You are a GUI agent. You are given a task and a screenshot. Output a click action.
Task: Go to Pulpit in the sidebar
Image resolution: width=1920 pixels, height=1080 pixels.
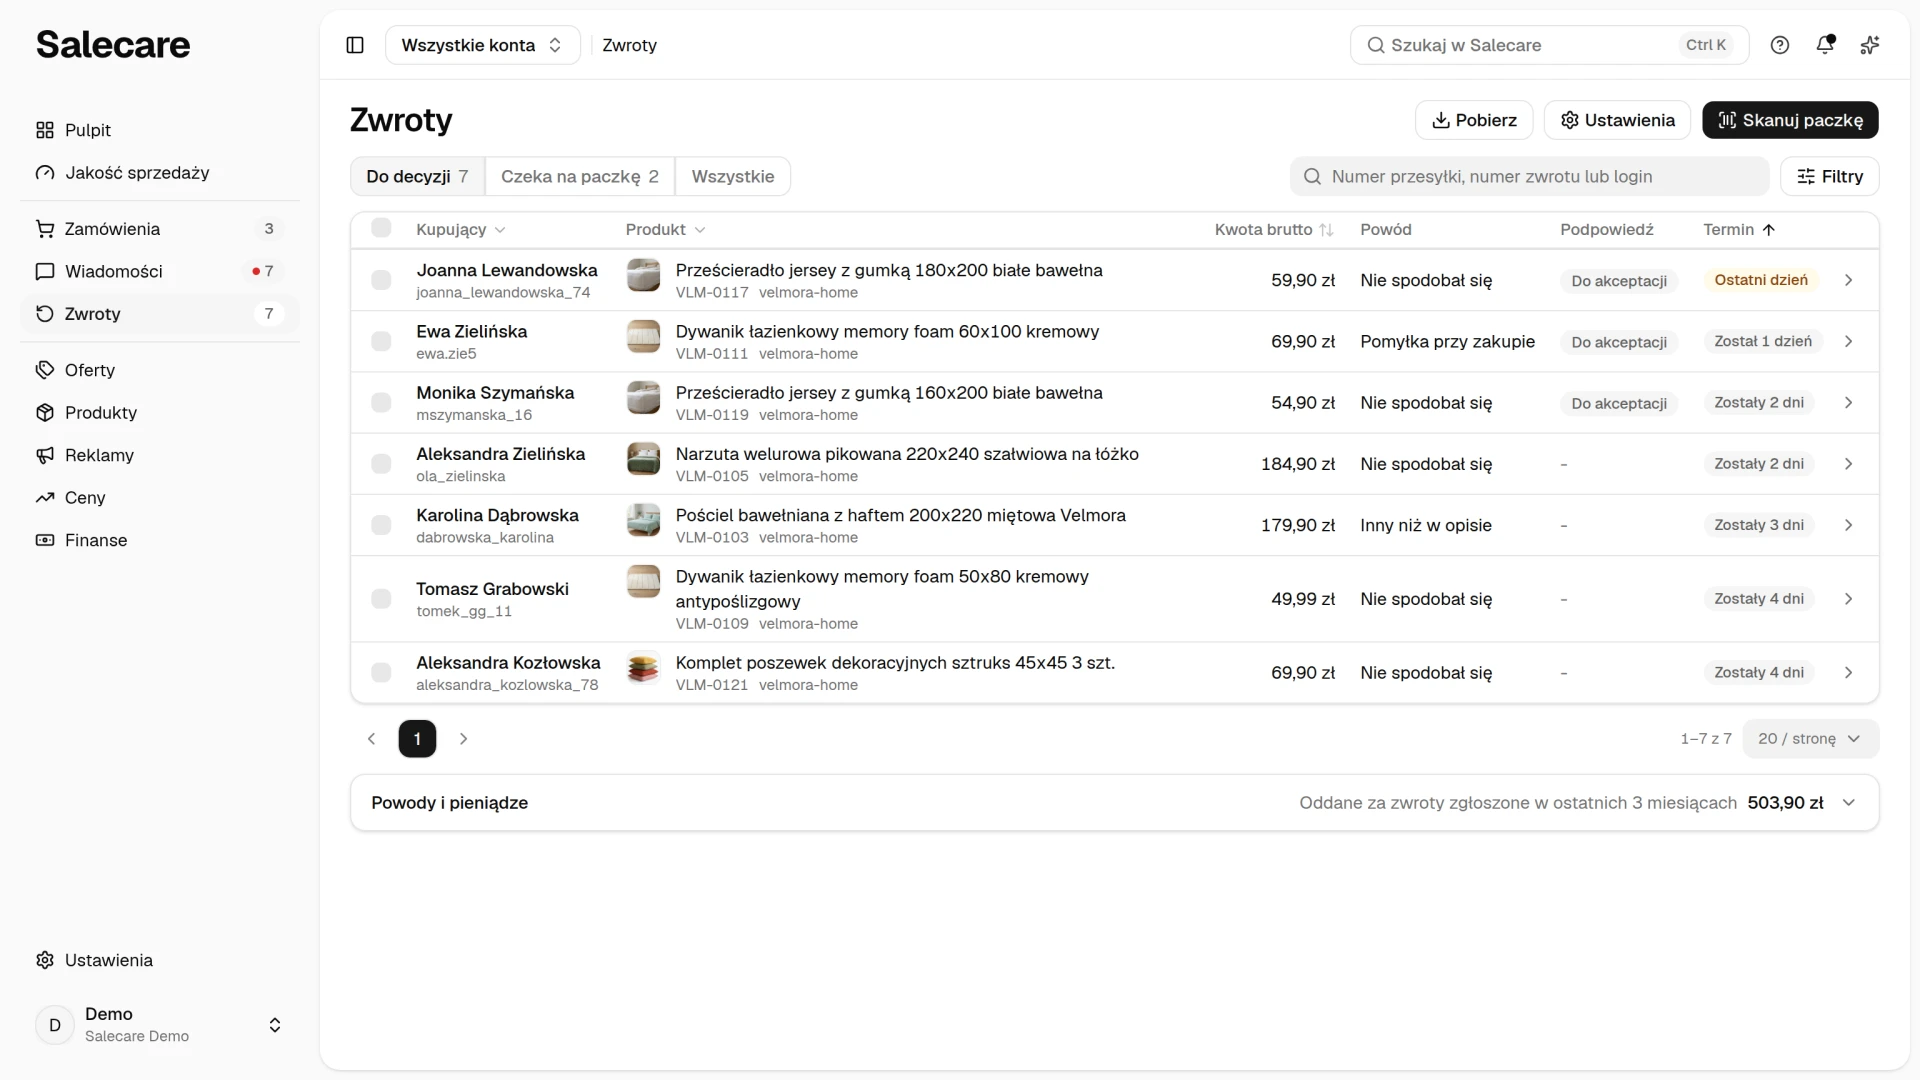point(160,130)
